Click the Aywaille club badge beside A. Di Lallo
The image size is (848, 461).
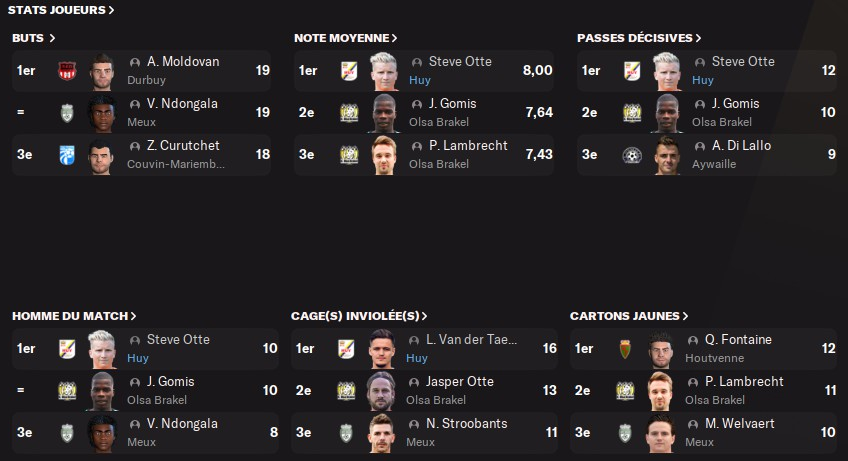632,155
